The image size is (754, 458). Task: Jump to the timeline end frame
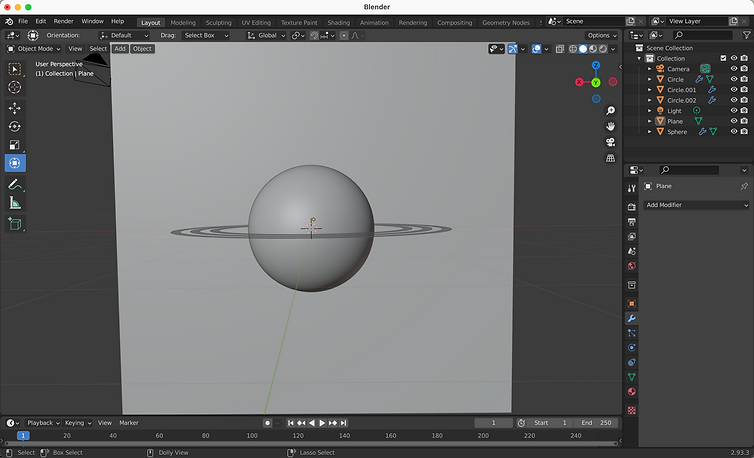343,423
